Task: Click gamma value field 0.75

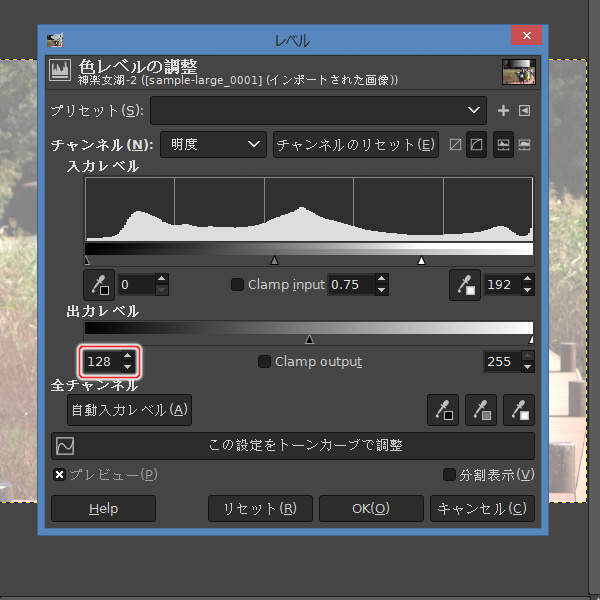Action: tap(351, 285)
